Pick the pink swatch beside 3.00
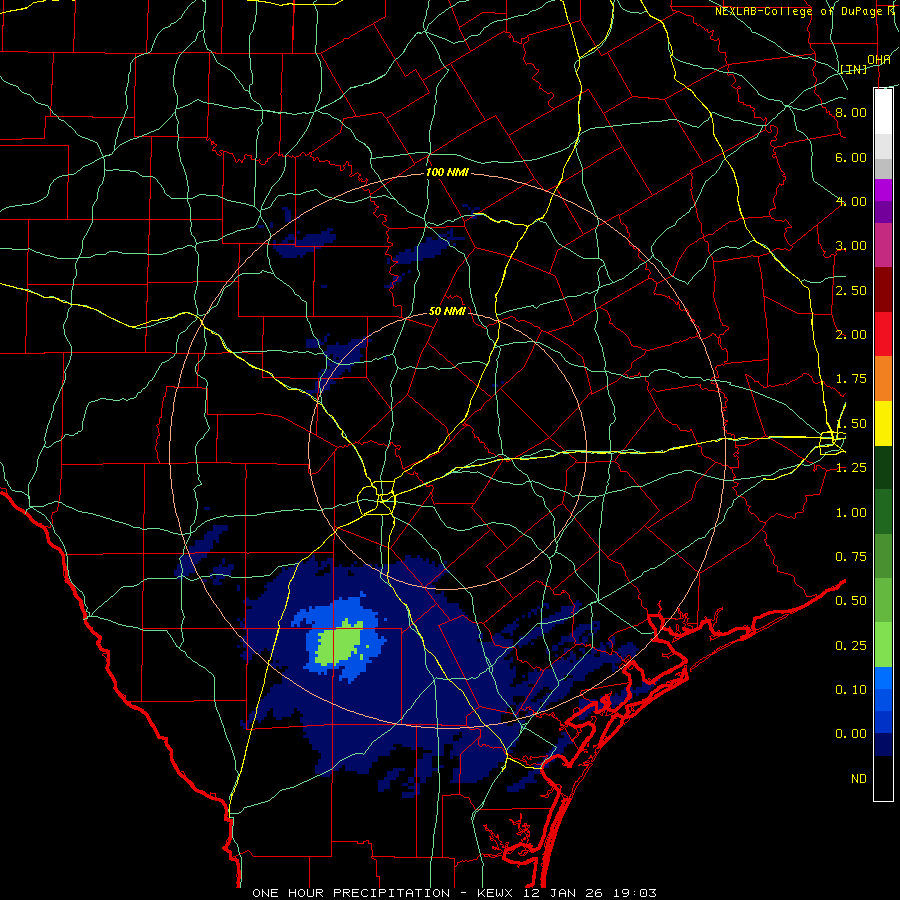The image size is (900, 900). (883, 246)
